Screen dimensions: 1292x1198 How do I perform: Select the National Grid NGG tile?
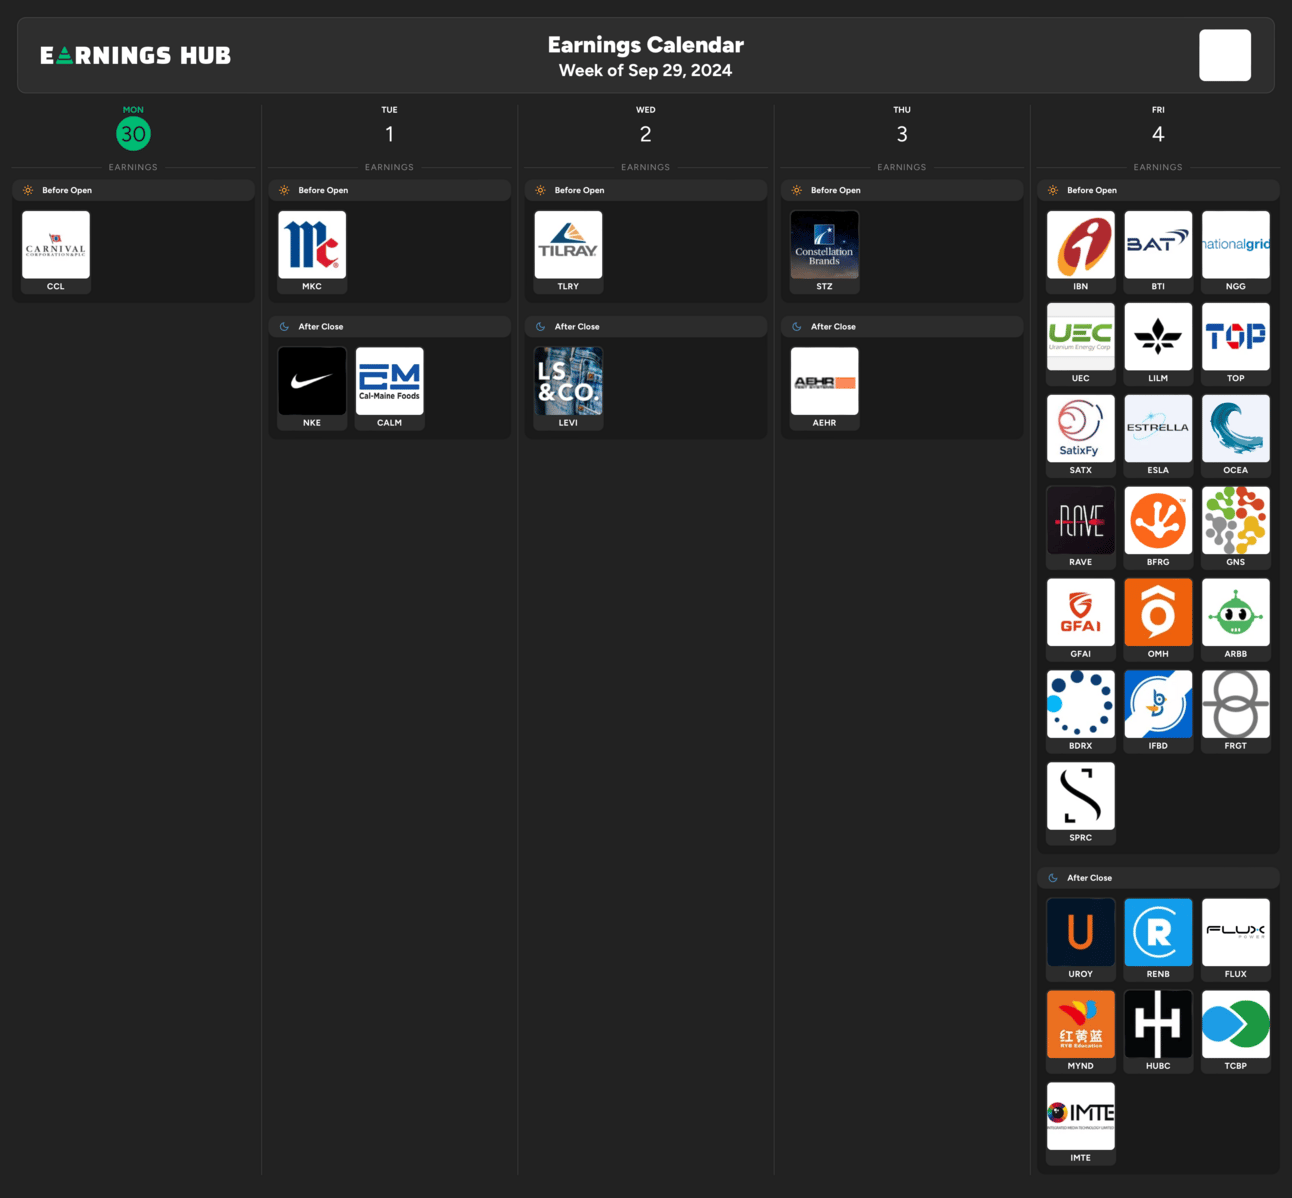tap(1236, 251)
